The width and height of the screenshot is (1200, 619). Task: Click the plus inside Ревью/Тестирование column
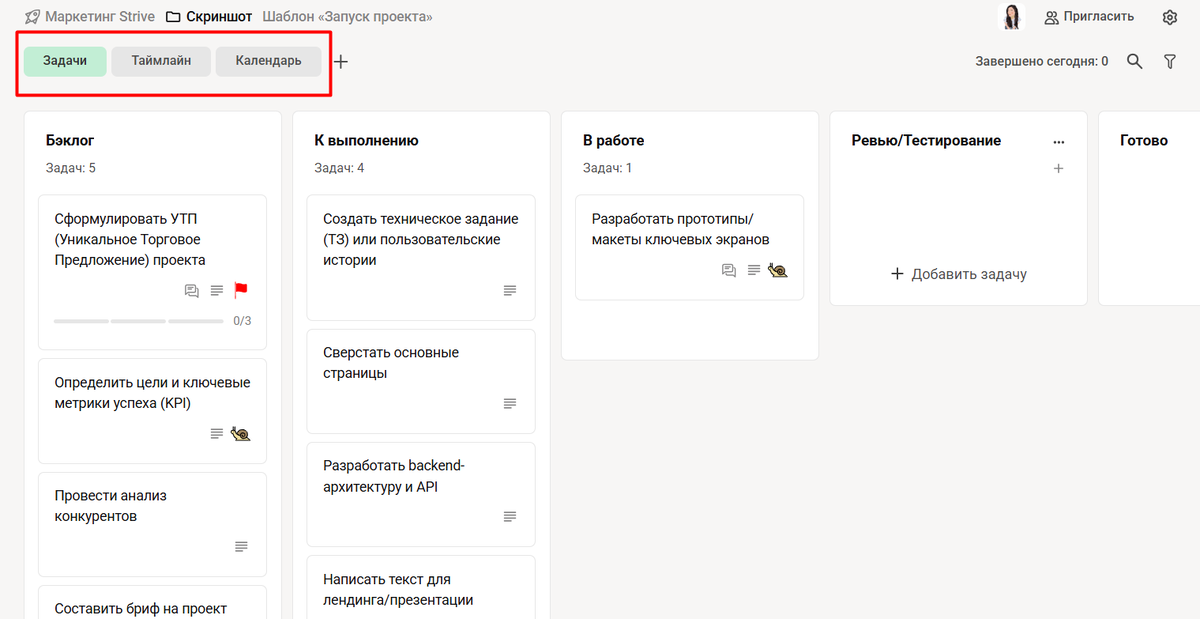click(1058, 168)
